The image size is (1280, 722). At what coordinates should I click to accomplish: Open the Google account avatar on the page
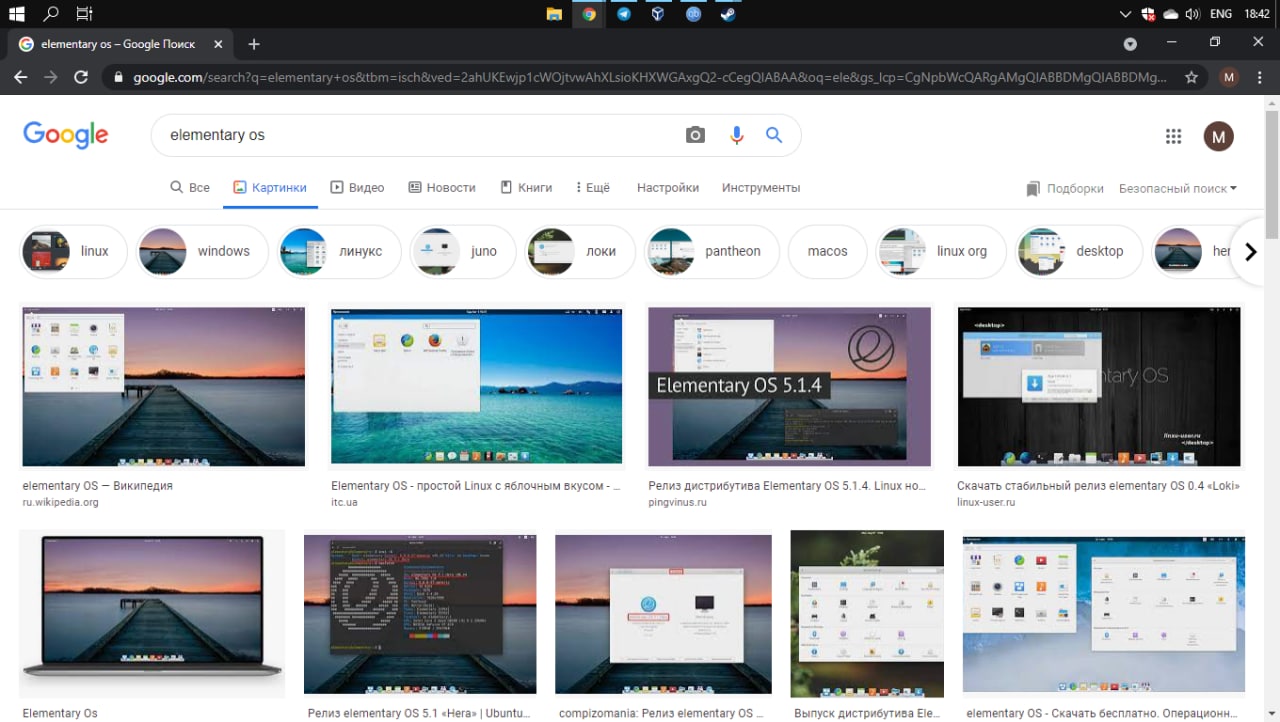click(x=1218, y=137)
